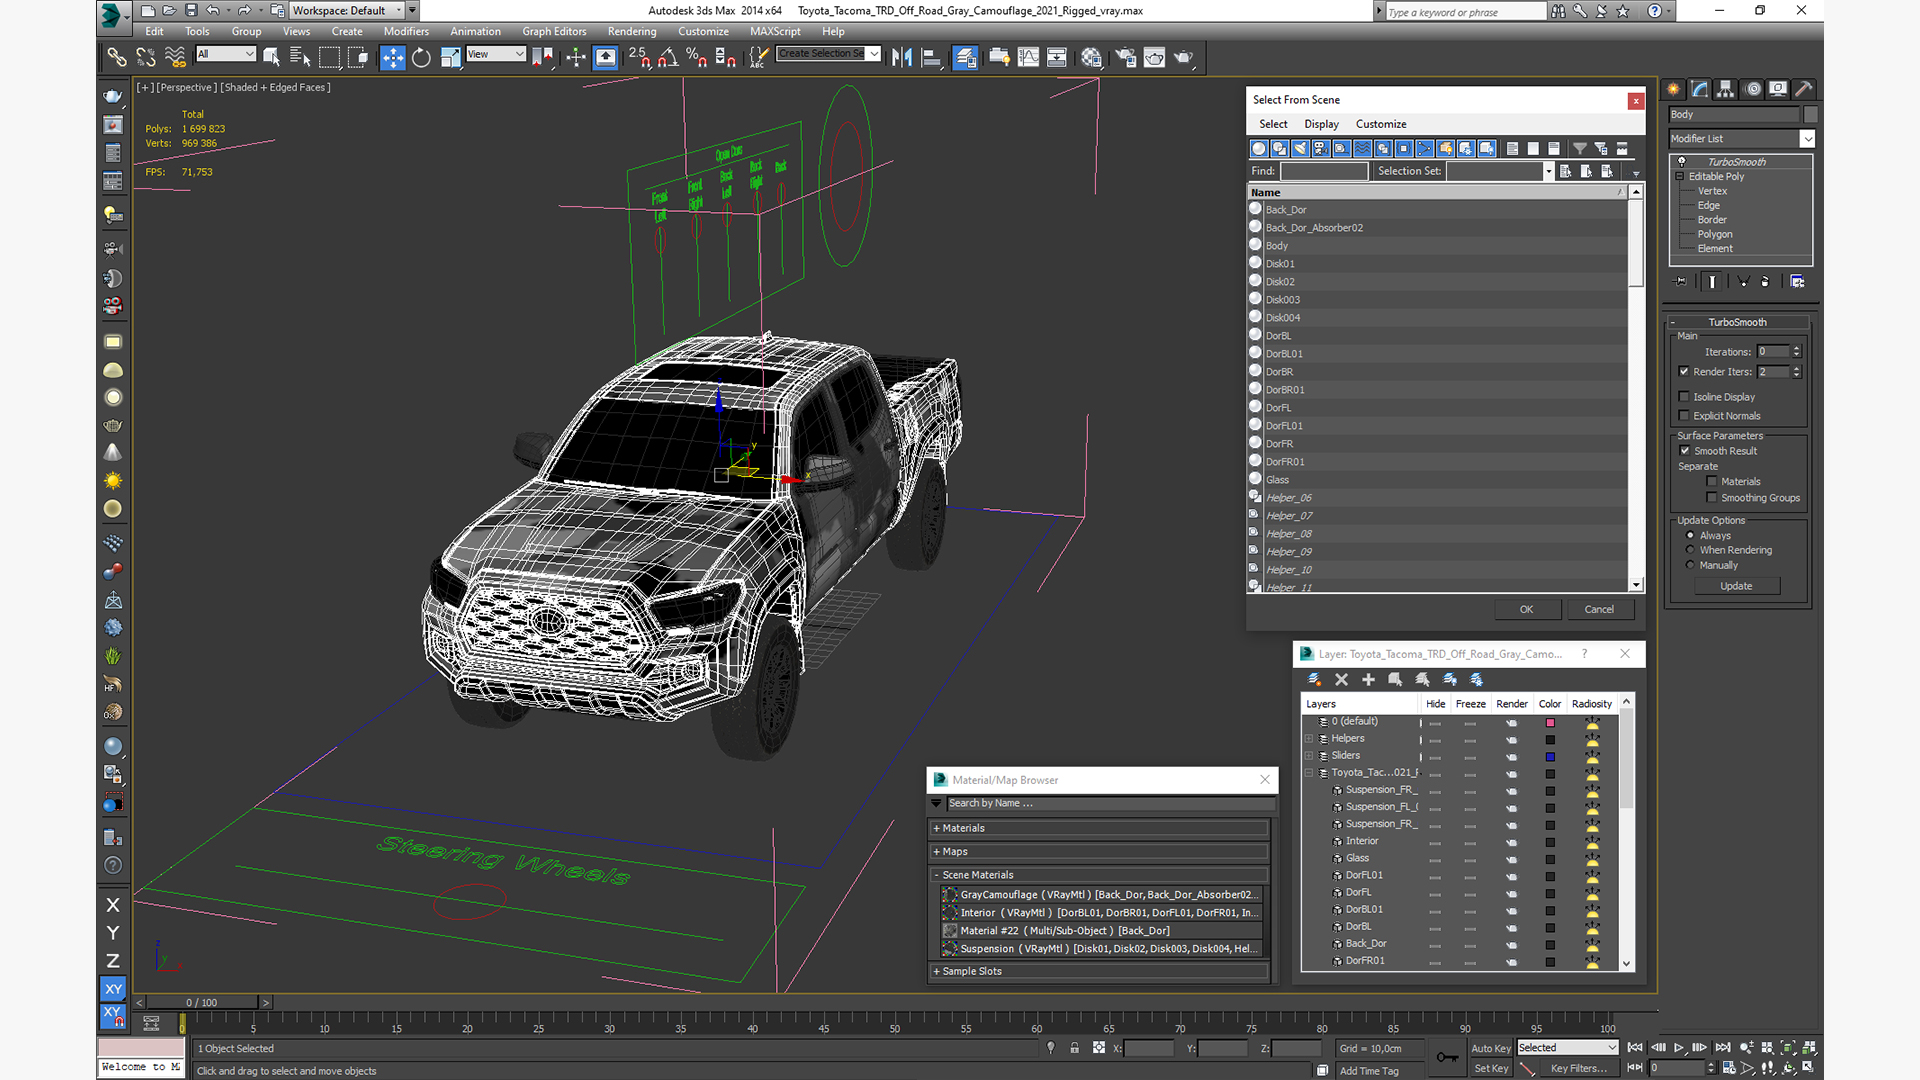Open the Modifiers menu

point(406,31)
